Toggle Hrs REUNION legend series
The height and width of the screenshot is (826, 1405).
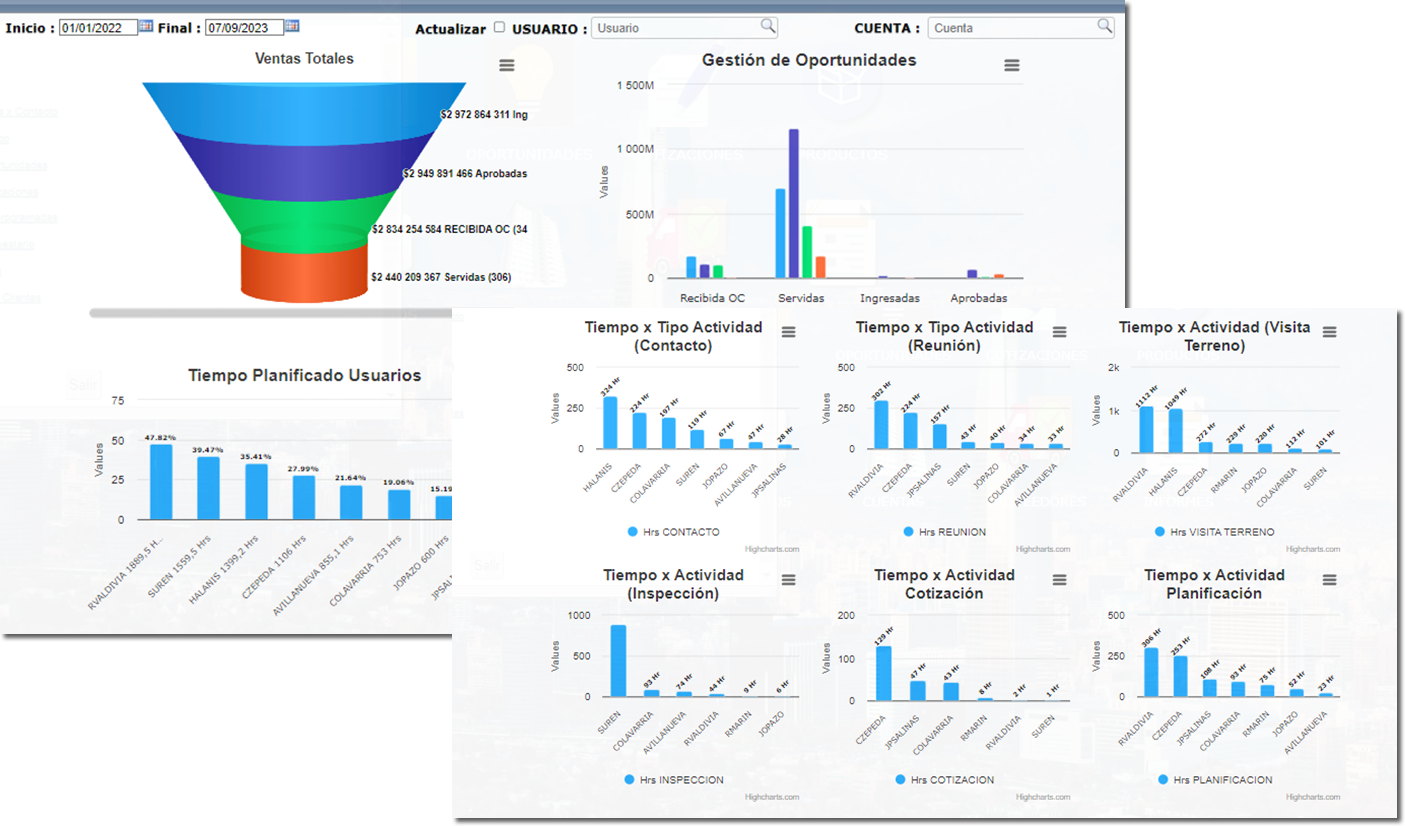(944, 532)
